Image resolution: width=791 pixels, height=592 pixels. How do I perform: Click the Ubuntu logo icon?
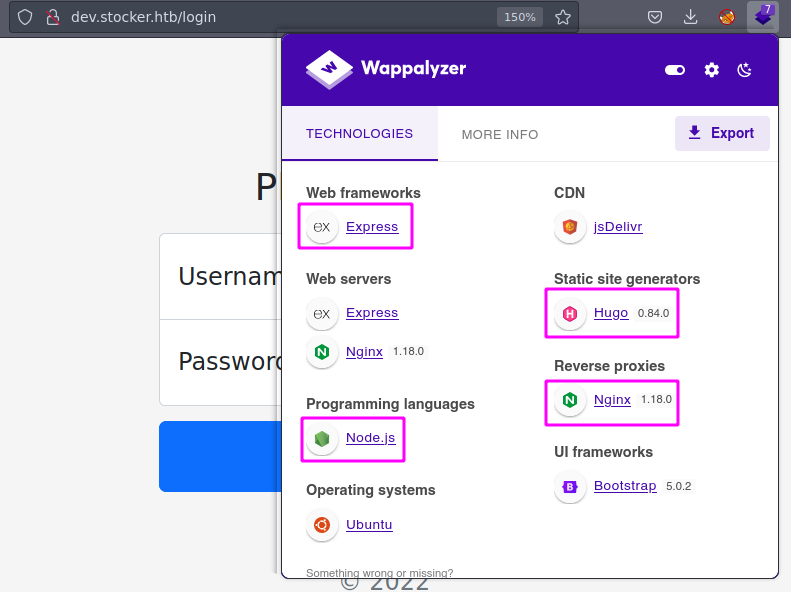322,525
